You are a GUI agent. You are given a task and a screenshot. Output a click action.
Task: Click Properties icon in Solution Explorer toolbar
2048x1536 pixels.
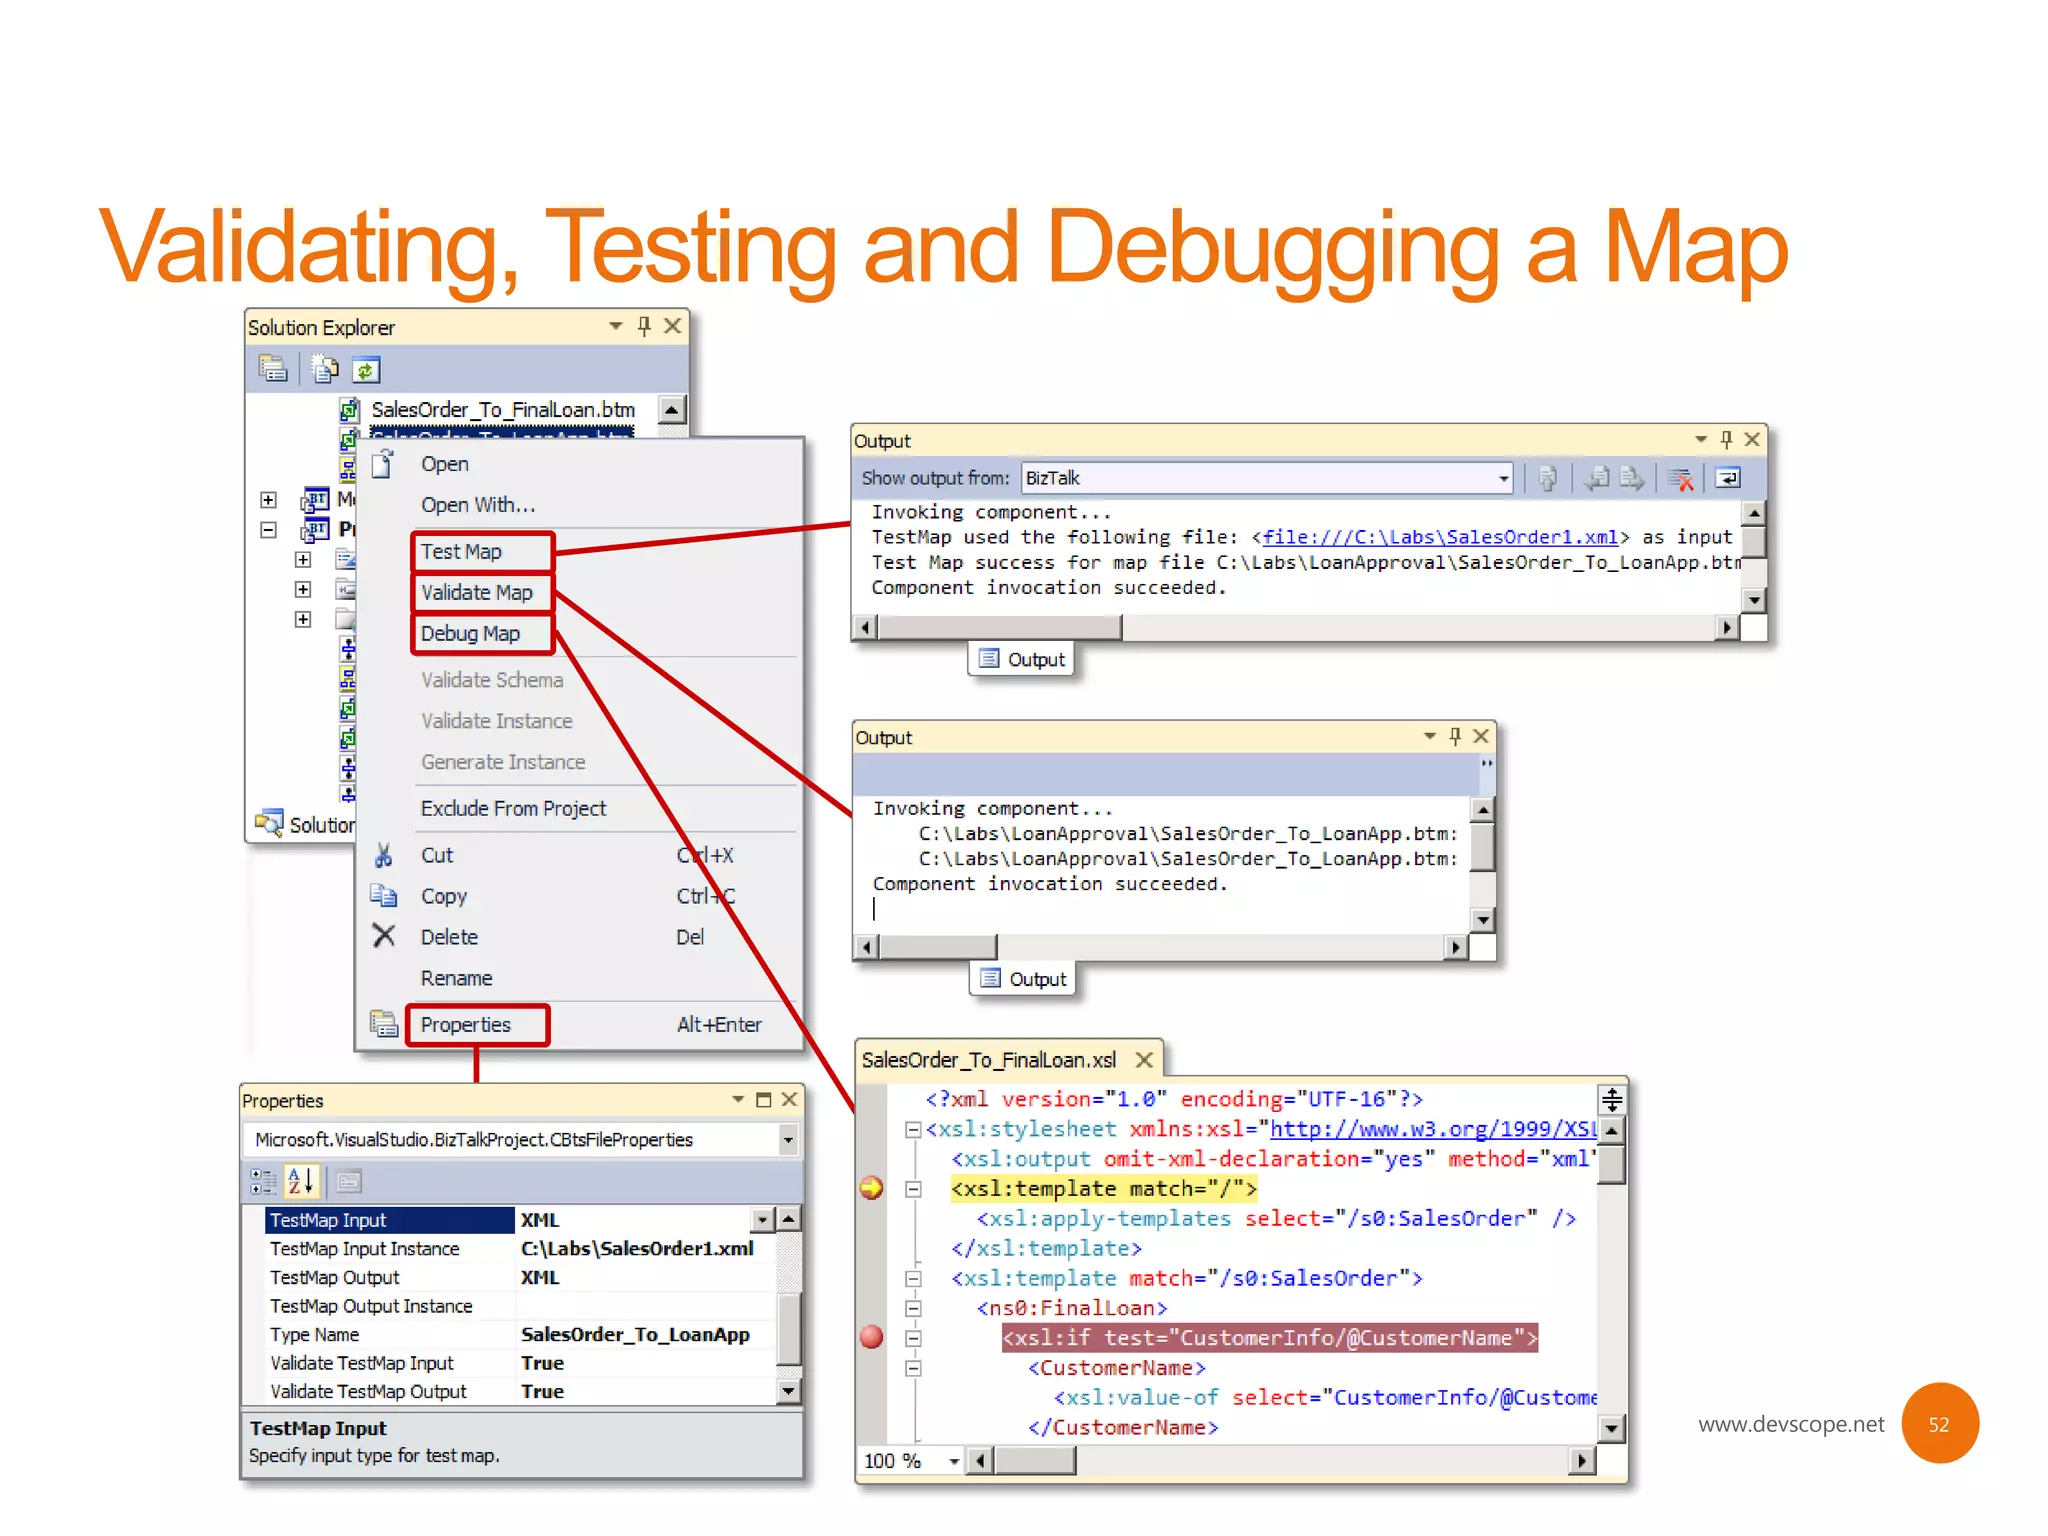tap(272, 369)
